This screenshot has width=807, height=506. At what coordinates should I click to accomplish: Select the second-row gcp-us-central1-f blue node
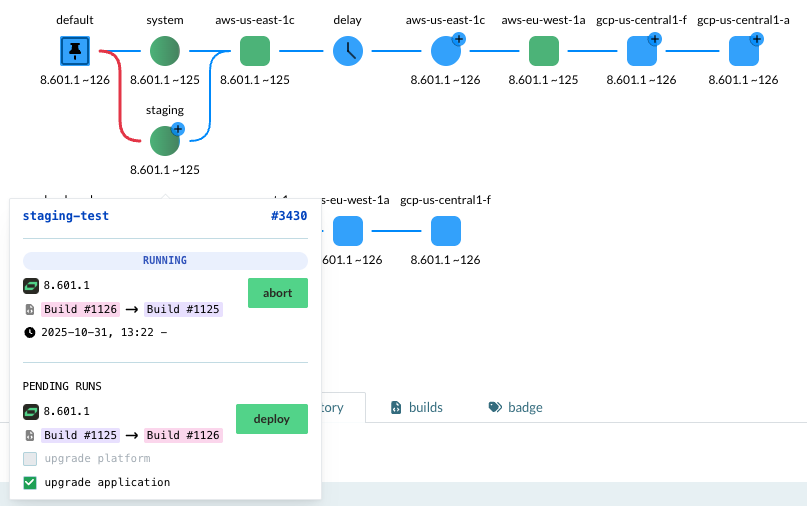pyautogui.click(x=445, y=231)
